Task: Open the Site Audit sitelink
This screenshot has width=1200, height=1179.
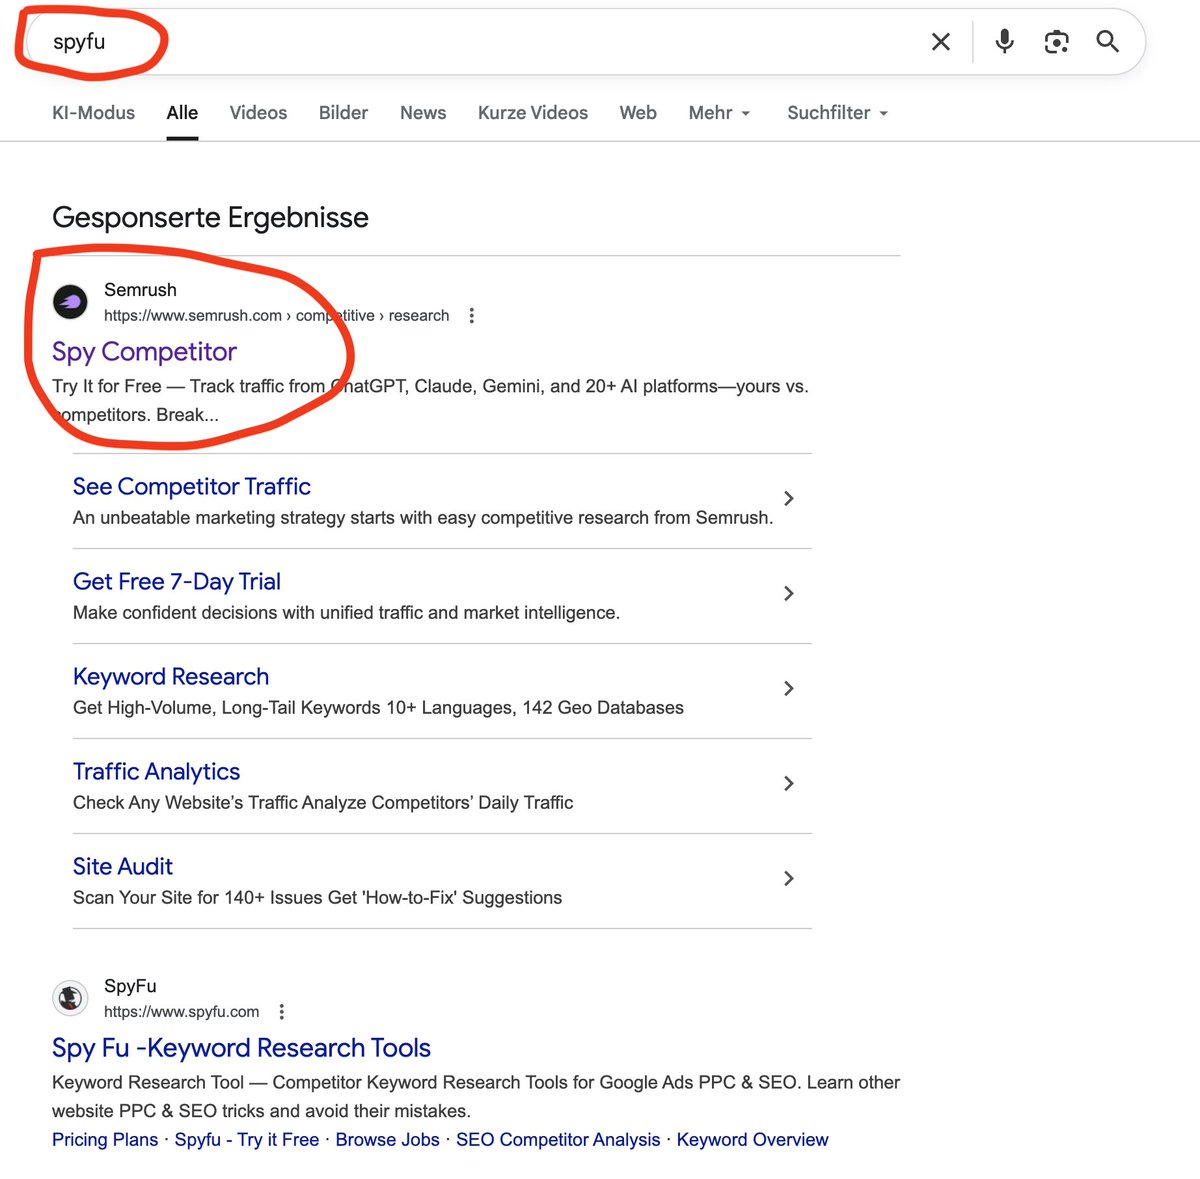Action: (x=123, y=867)
